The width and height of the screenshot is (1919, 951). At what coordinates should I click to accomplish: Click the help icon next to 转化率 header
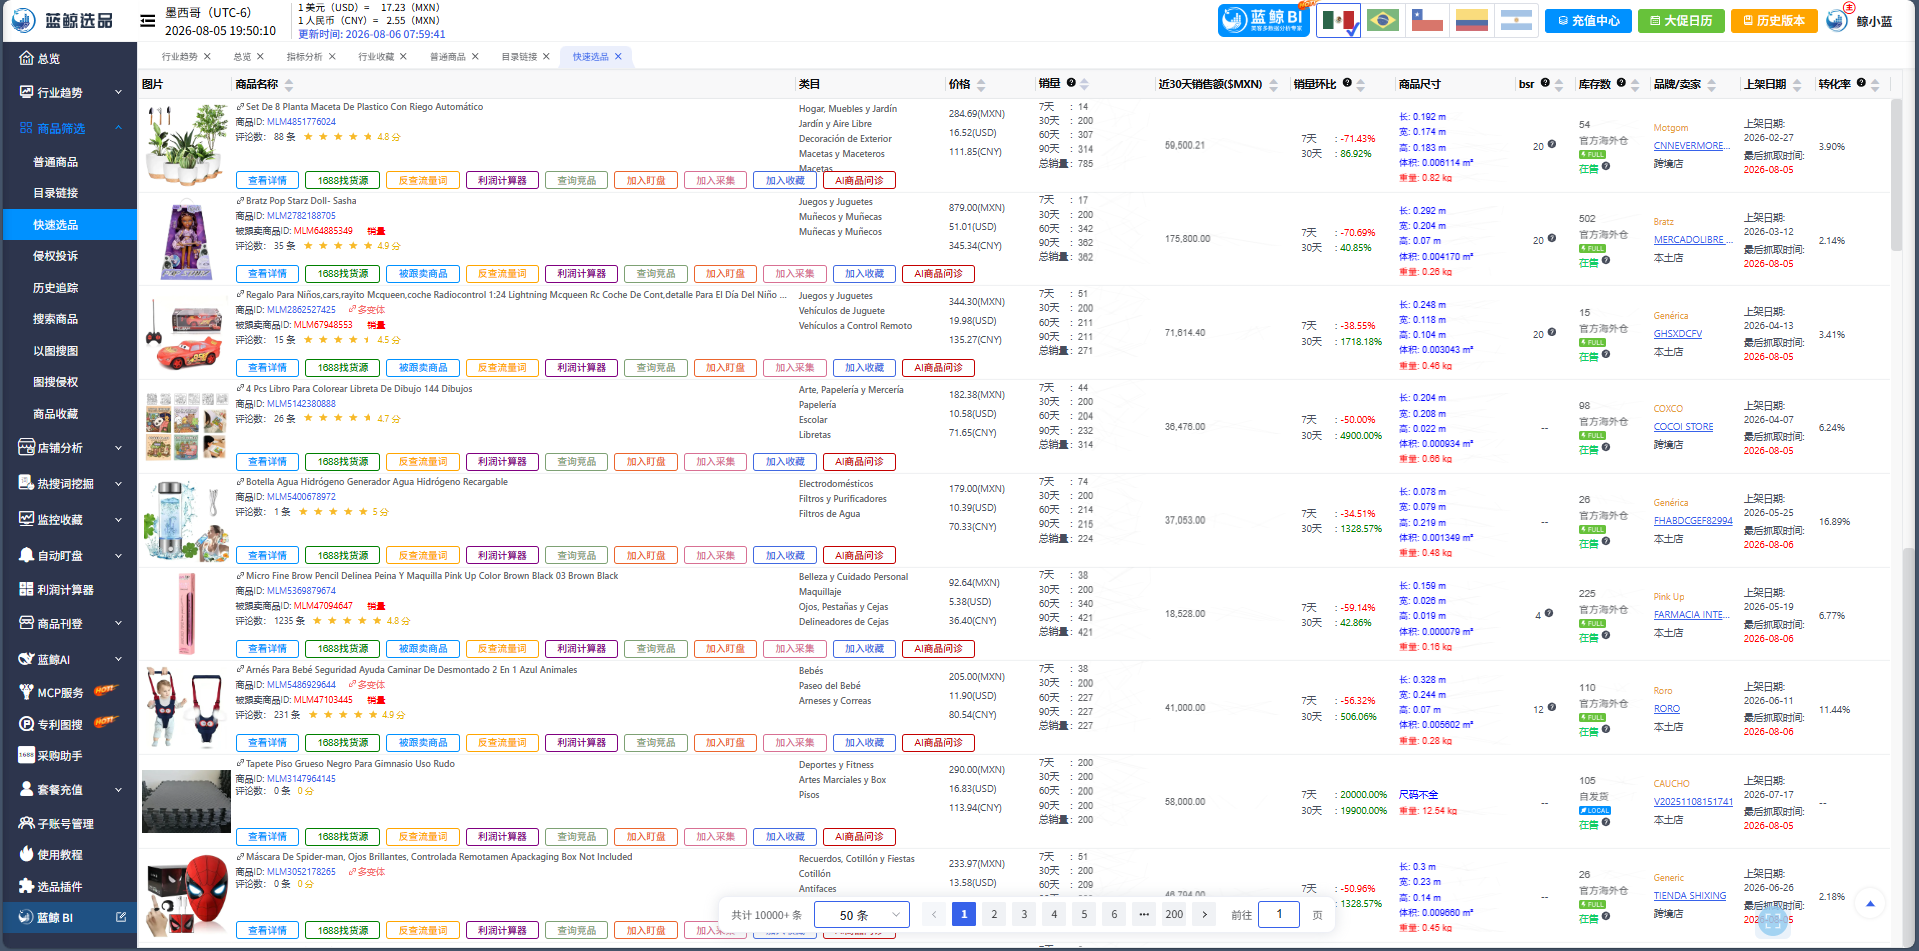pyautogui.click(x=1861, y=83)
